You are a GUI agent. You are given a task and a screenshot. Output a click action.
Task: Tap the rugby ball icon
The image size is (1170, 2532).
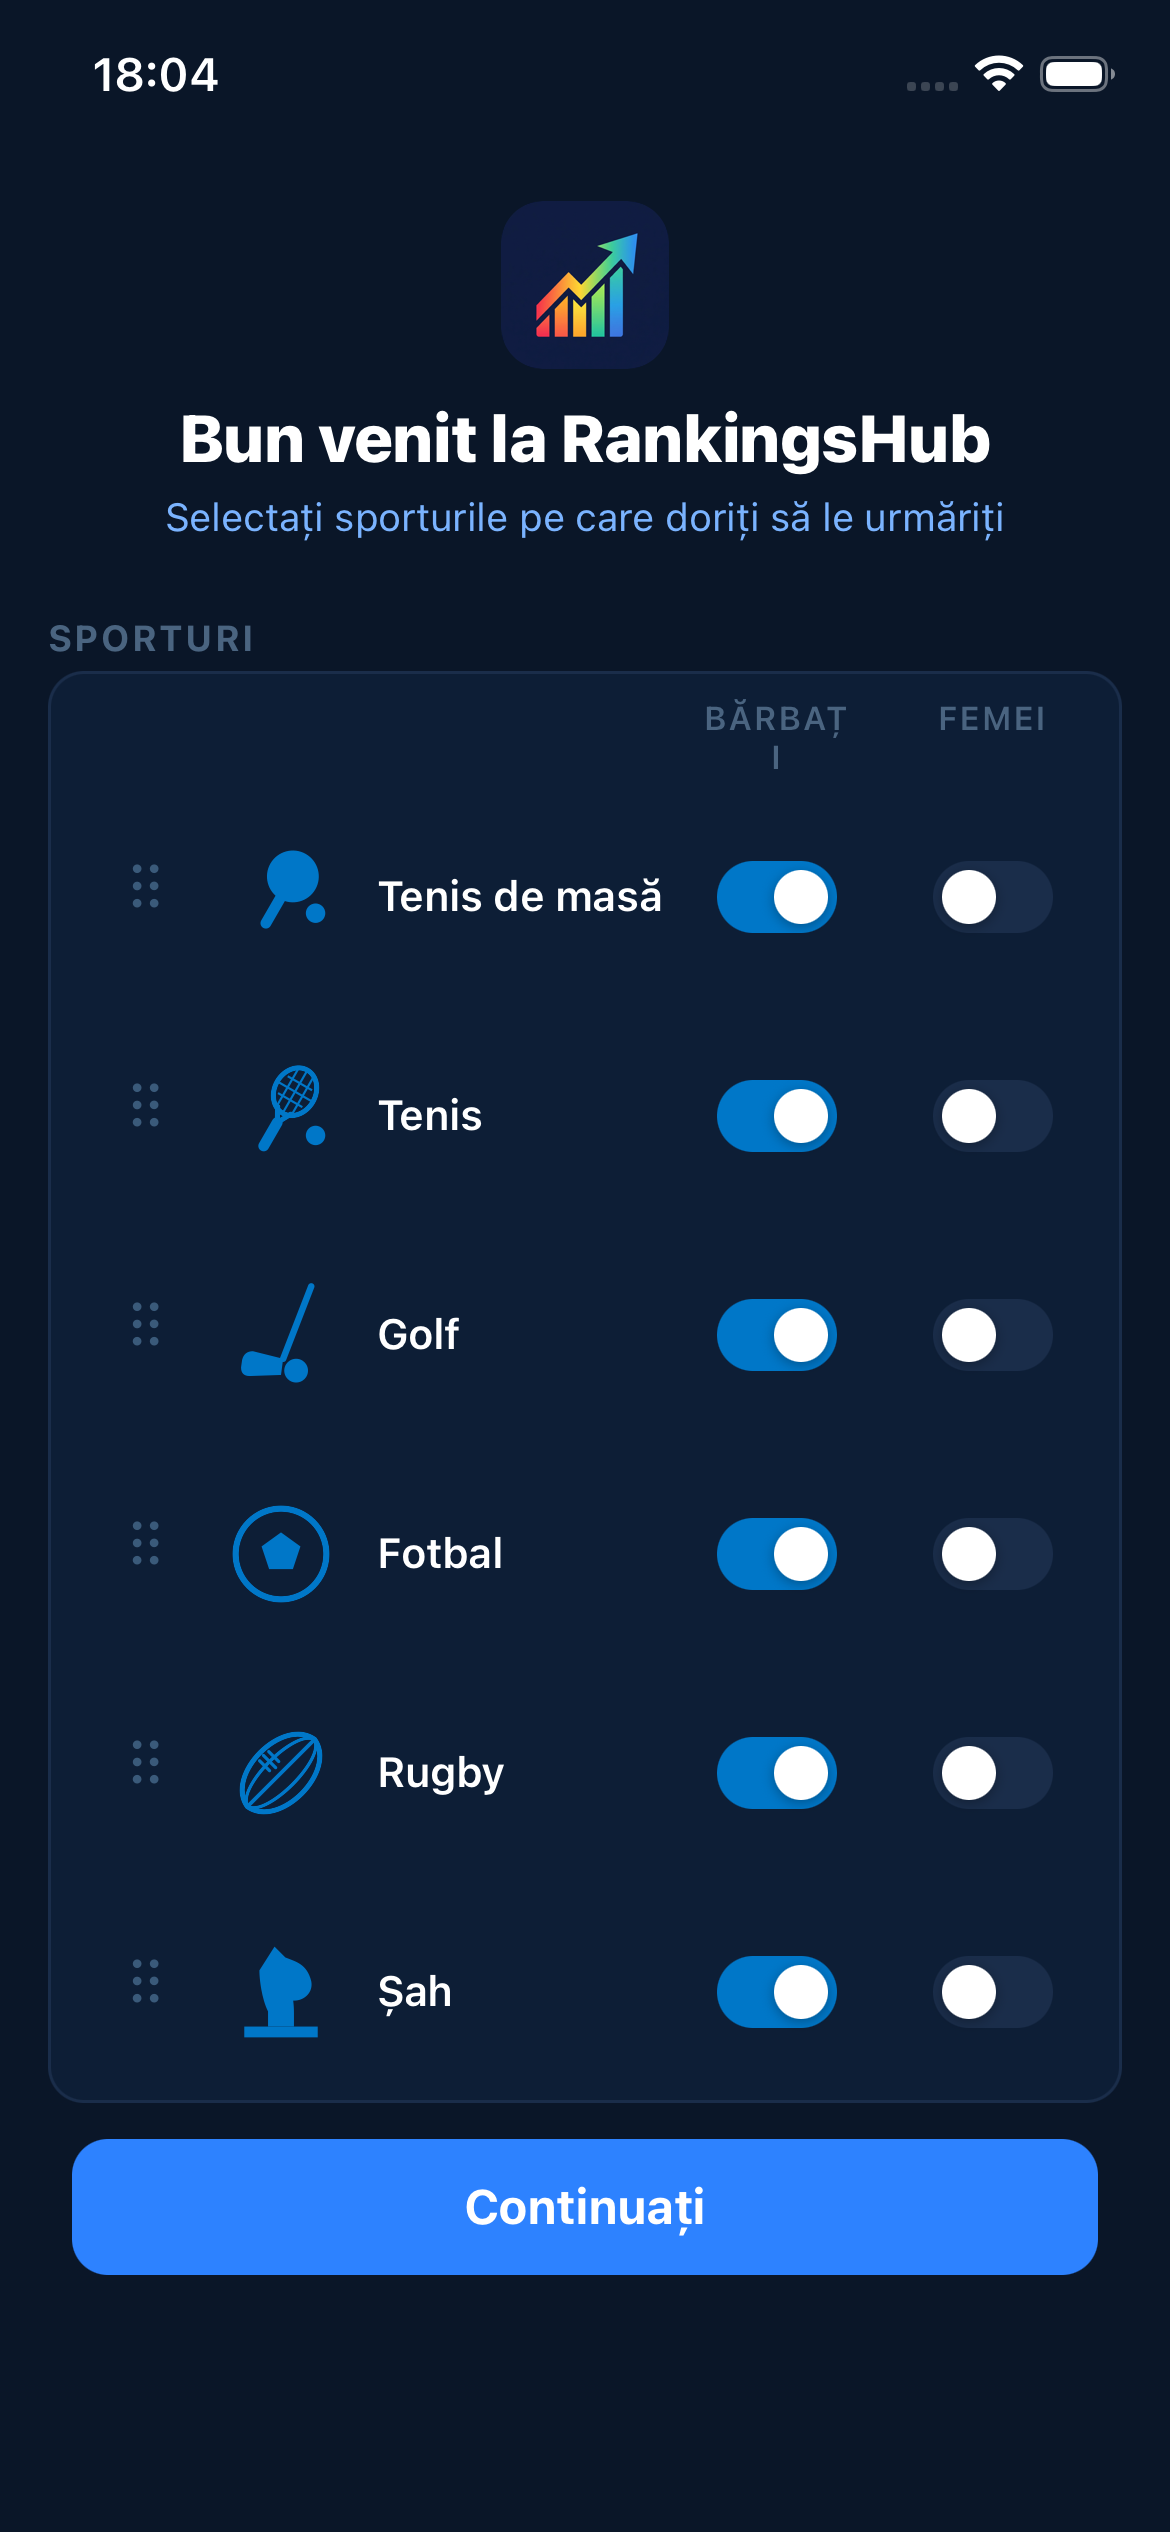tap(281, 1773)
